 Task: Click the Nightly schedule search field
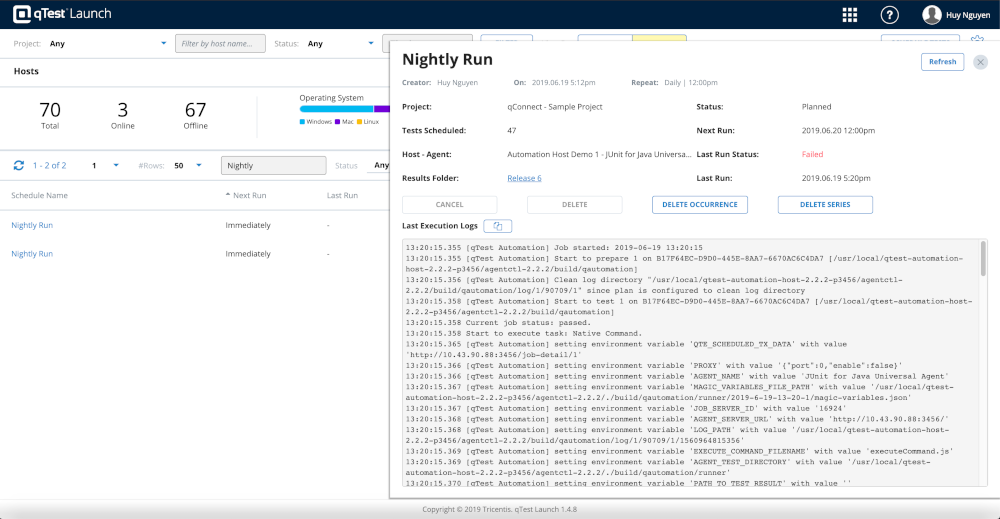click(273, 165)
